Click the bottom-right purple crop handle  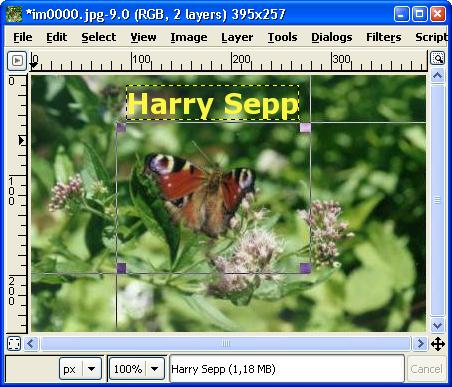(x=305, y=268)
